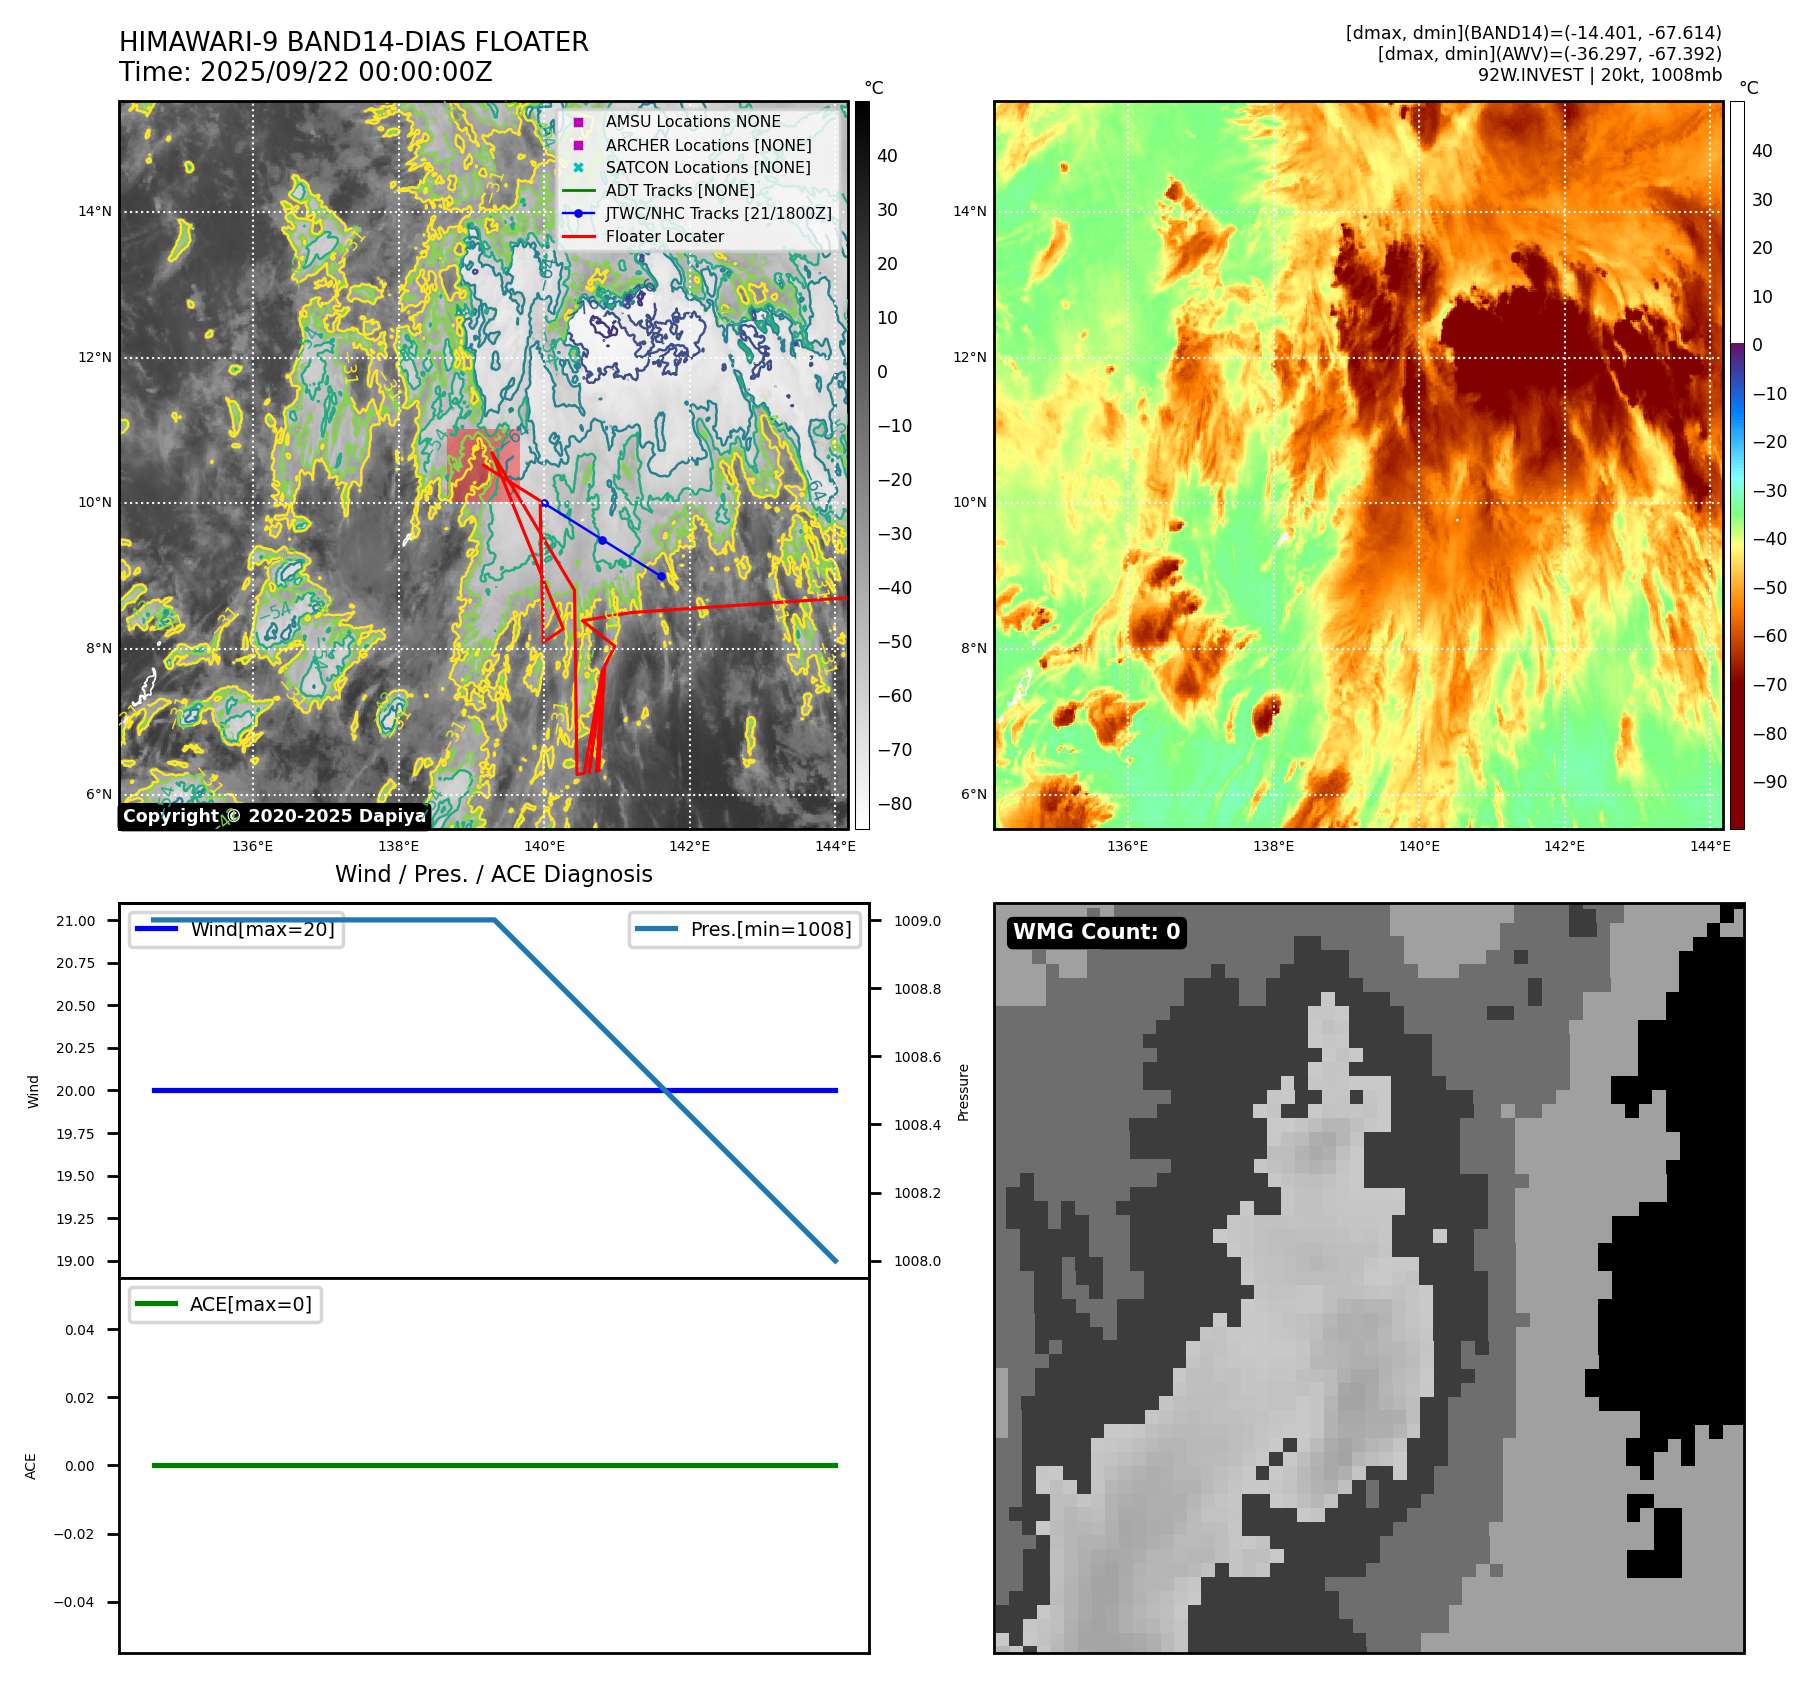This screenshot has height=1690, width=1813.
Task: Click the 'Wind' y-axis label
Action: pyautogui.click(x=33, y=1092)
